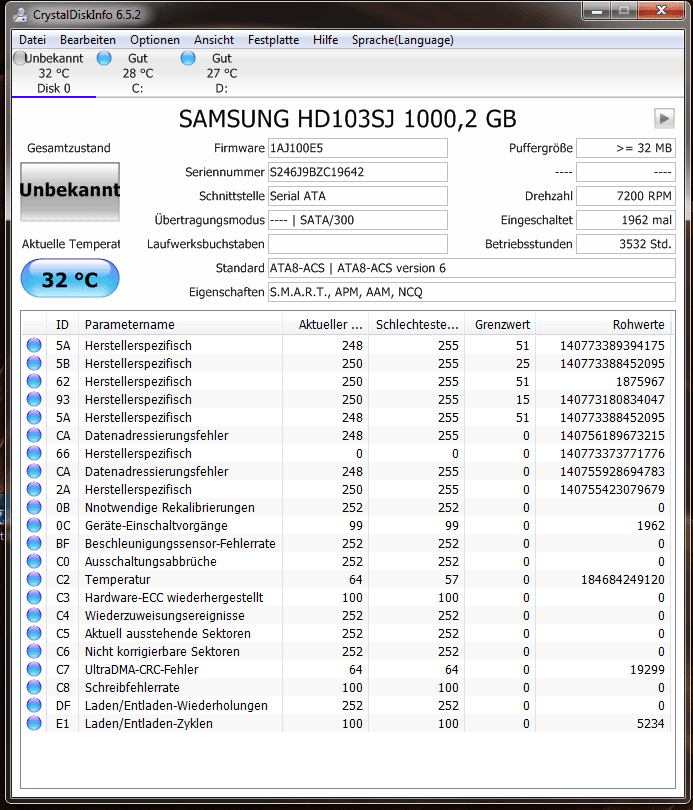Click status icon of Schreibfehlerrate row

coord(34,688)
